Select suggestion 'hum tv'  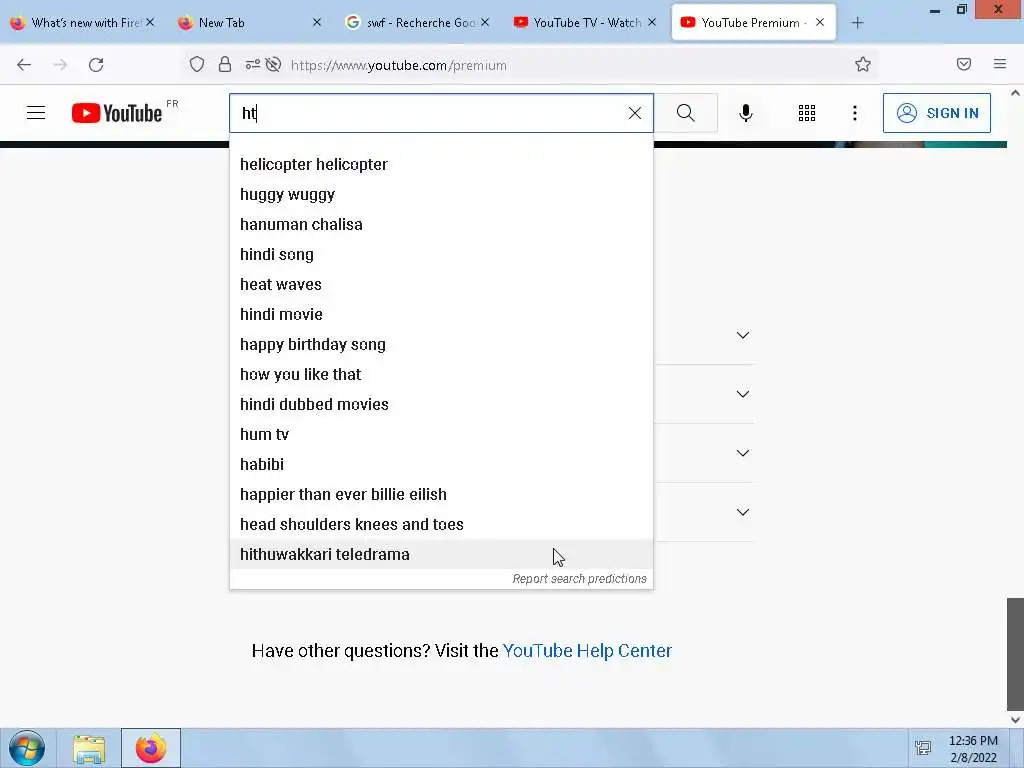coord(441,435)
